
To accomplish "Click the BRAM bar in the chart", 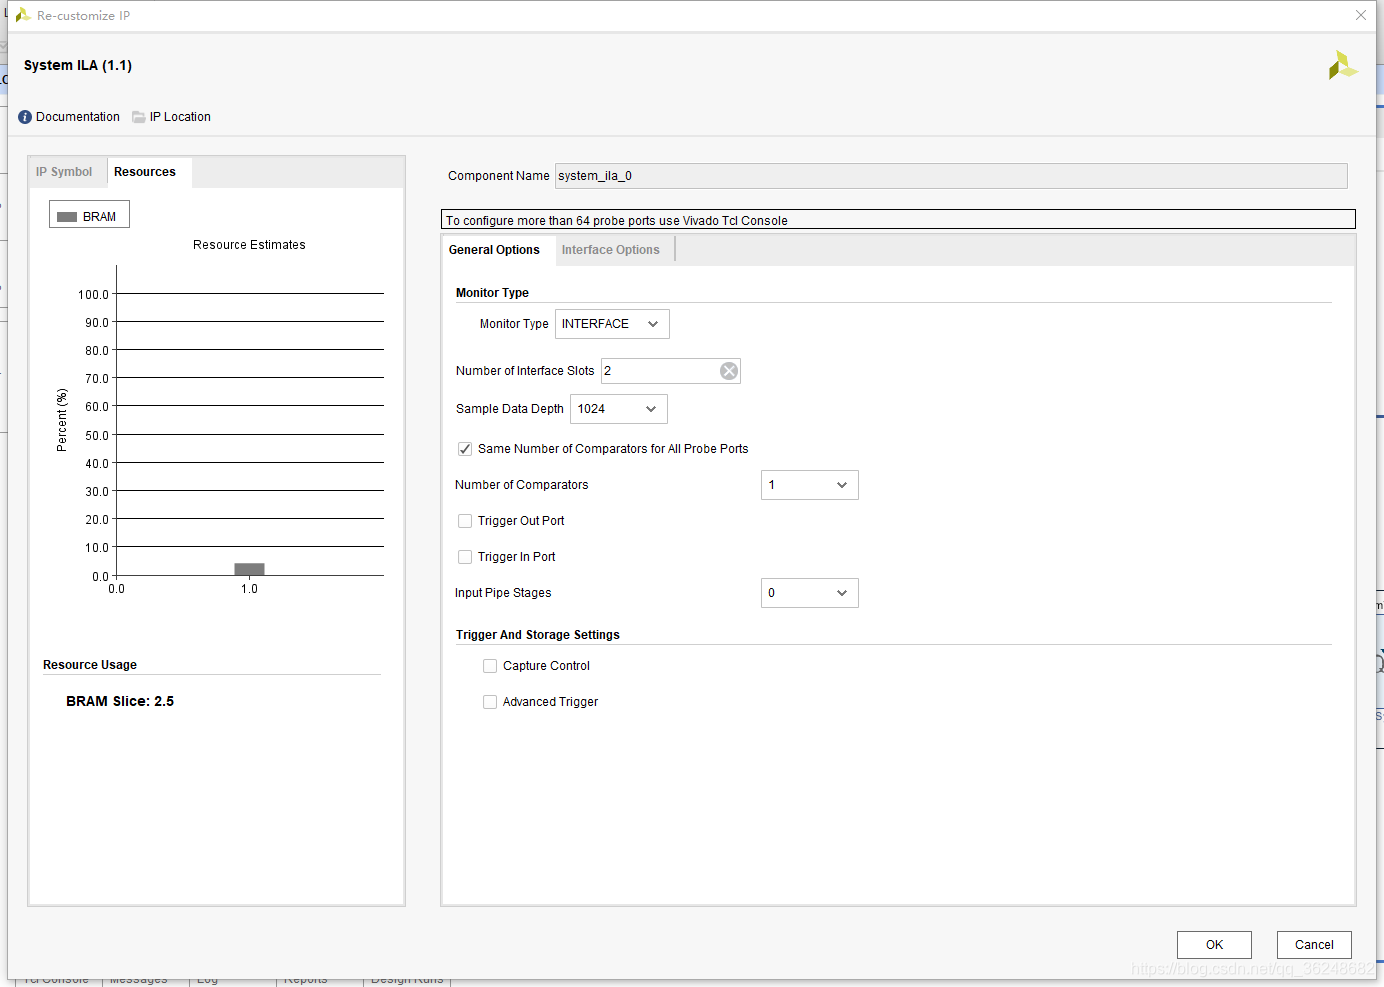I will (x=249, y=569).
